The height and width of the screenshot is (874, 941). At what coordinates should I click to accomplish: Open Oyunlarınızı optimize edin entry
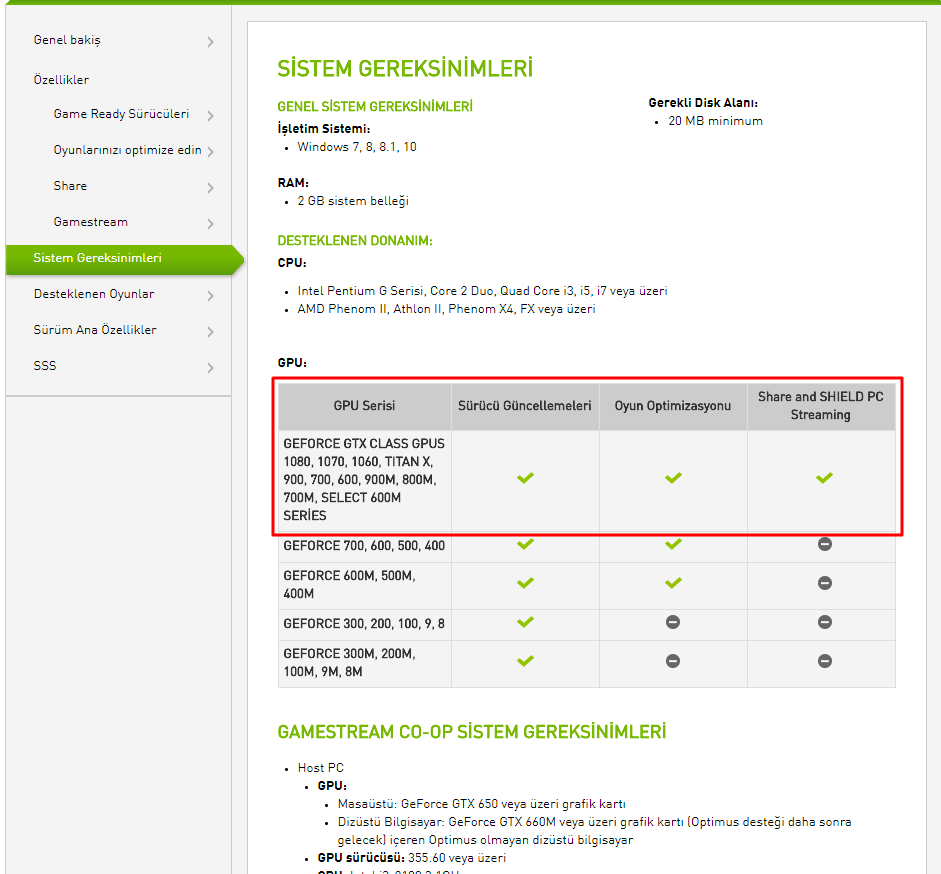(x=127, y=150)
